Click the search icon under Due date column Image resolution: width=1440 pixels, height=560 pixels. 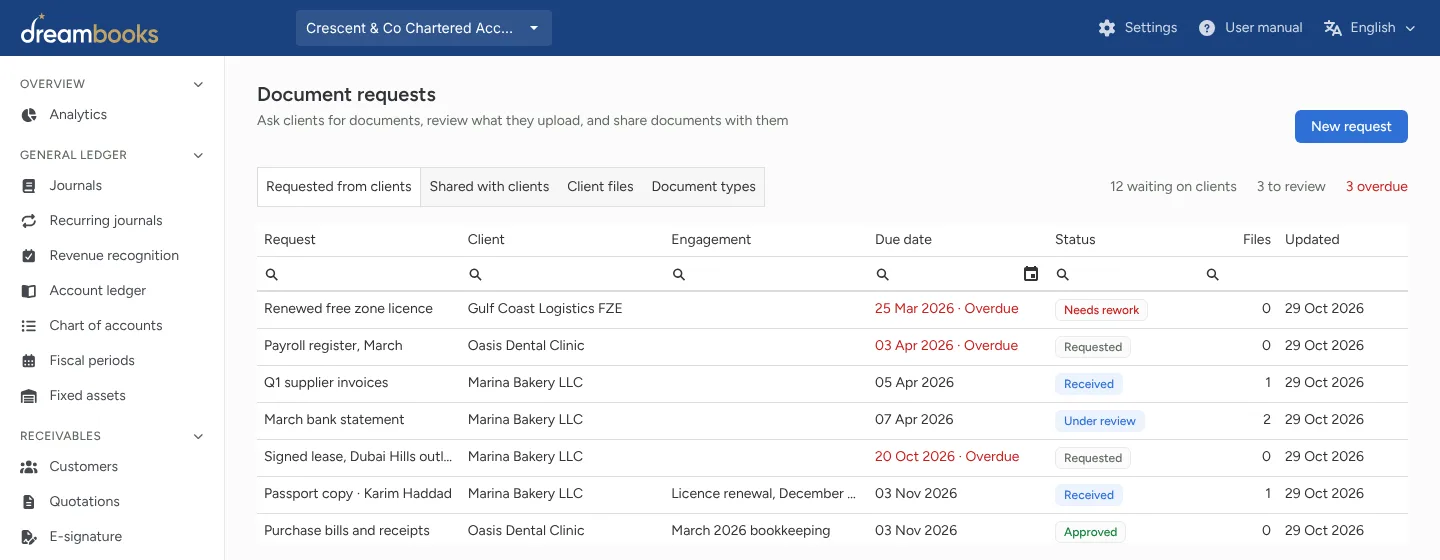point(883,274)
